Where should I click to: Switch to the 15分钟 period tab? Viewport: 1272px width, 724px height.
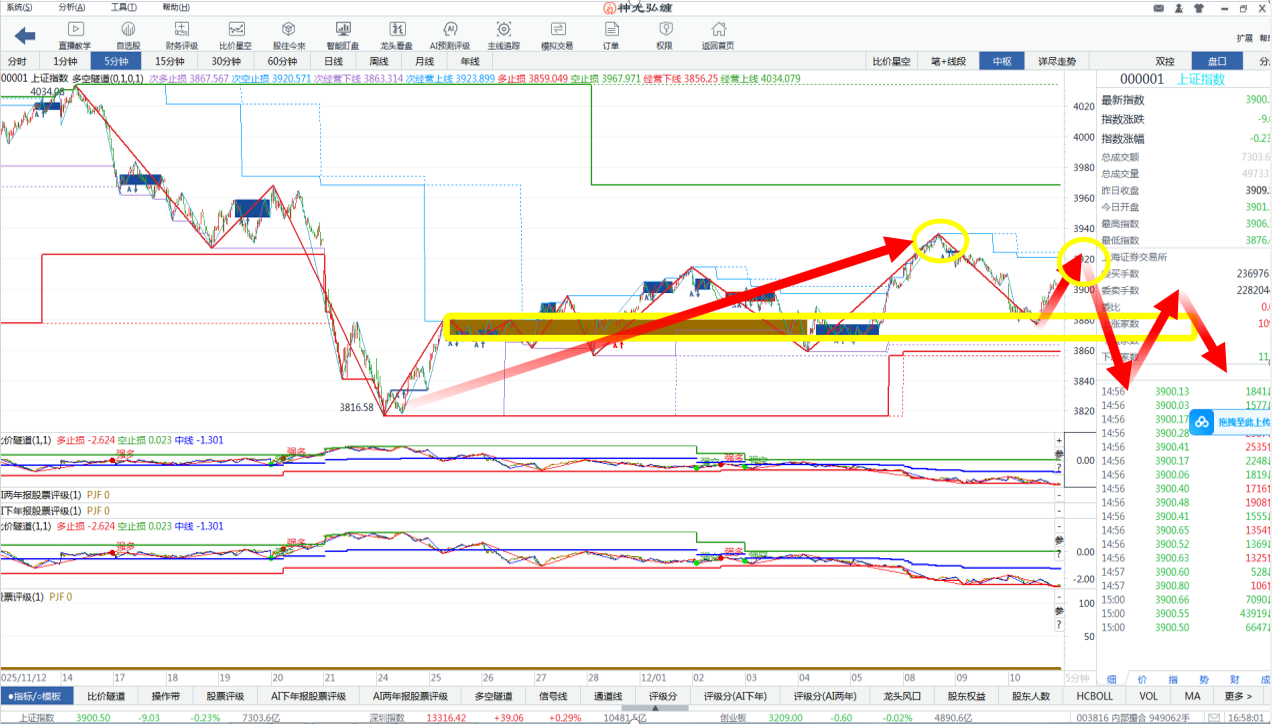pos(168,61)
